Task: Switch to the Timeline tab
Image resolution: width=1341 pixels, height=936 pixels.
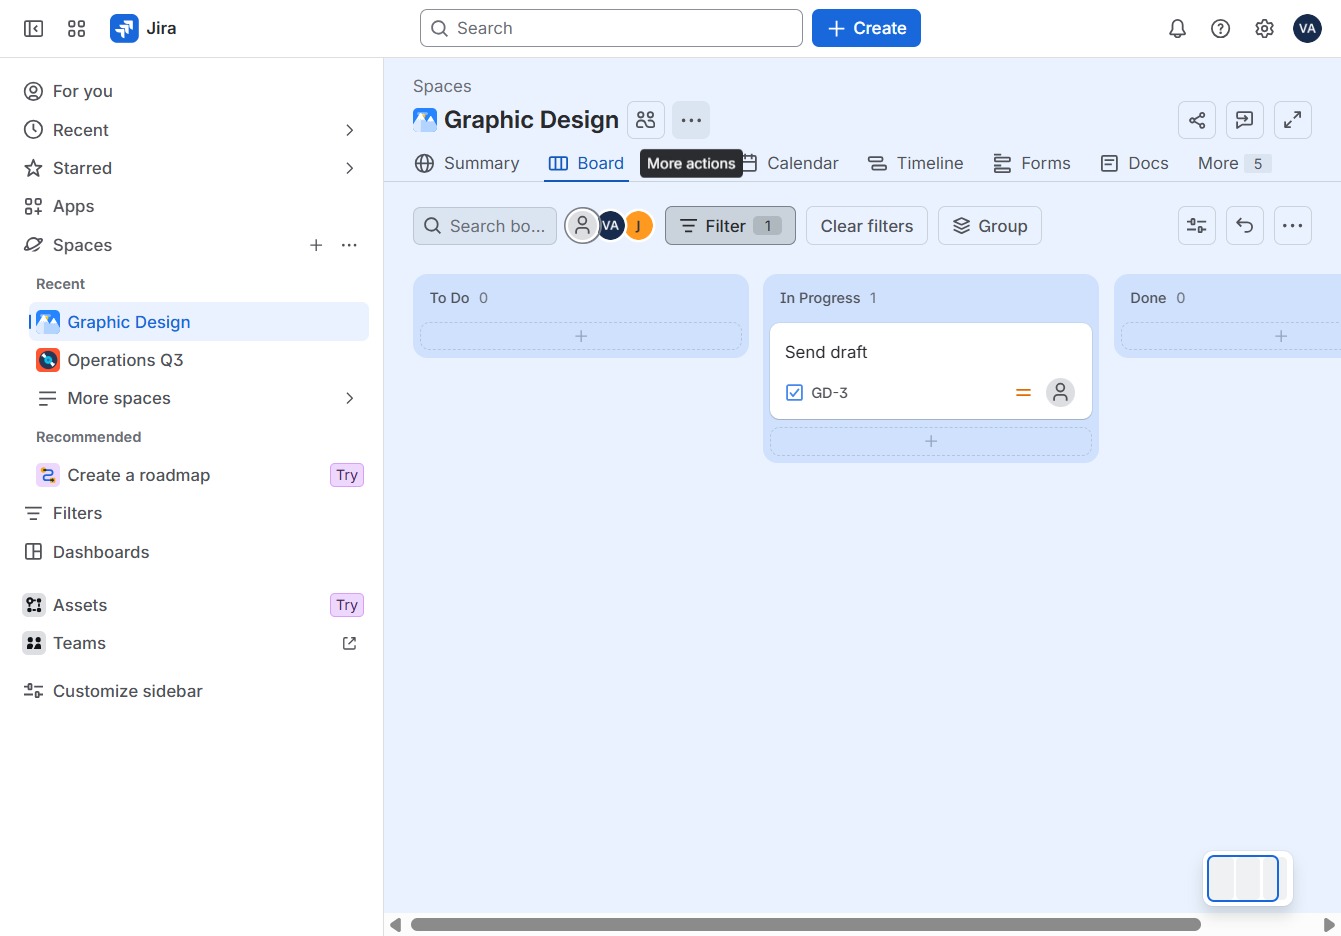Action: tap(915, 163)
